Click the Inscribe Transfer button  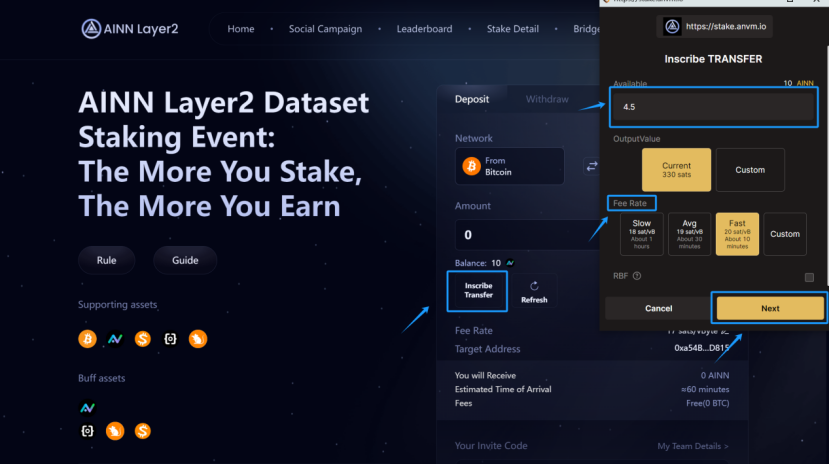click(x=478, y=291)
